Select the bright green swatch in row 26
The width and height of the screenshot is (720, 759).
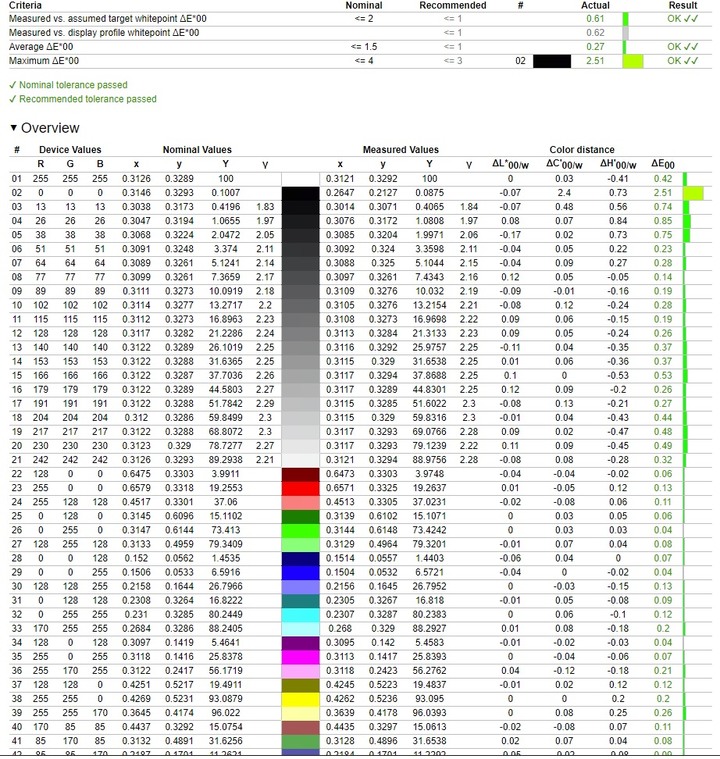click(301, 531)
